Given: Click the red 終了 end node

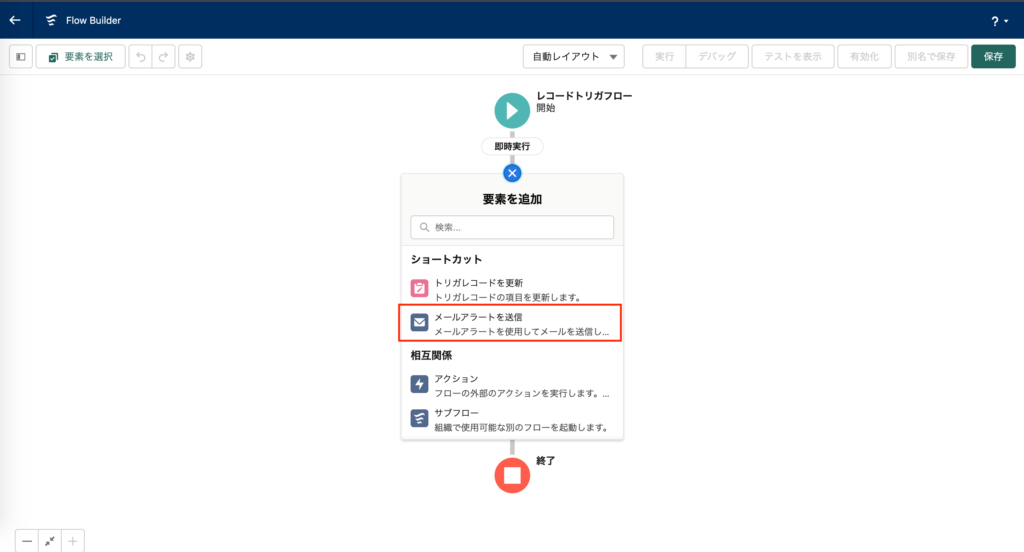Looking at the screenshot, I should click(x=512, y=474).
